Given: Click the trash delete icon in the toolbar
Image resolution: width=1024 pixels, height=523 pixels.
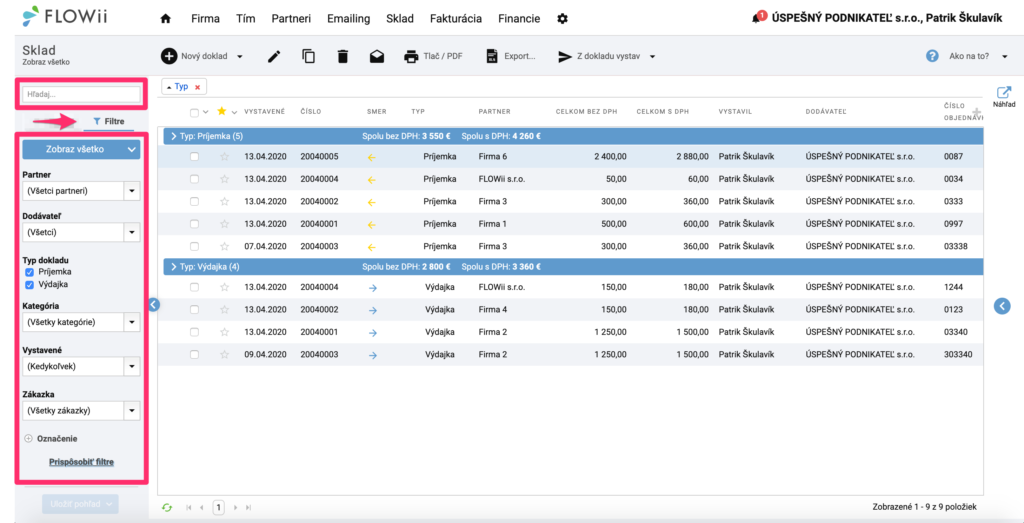Looking at the screenshot, I should tap(342, 56).
